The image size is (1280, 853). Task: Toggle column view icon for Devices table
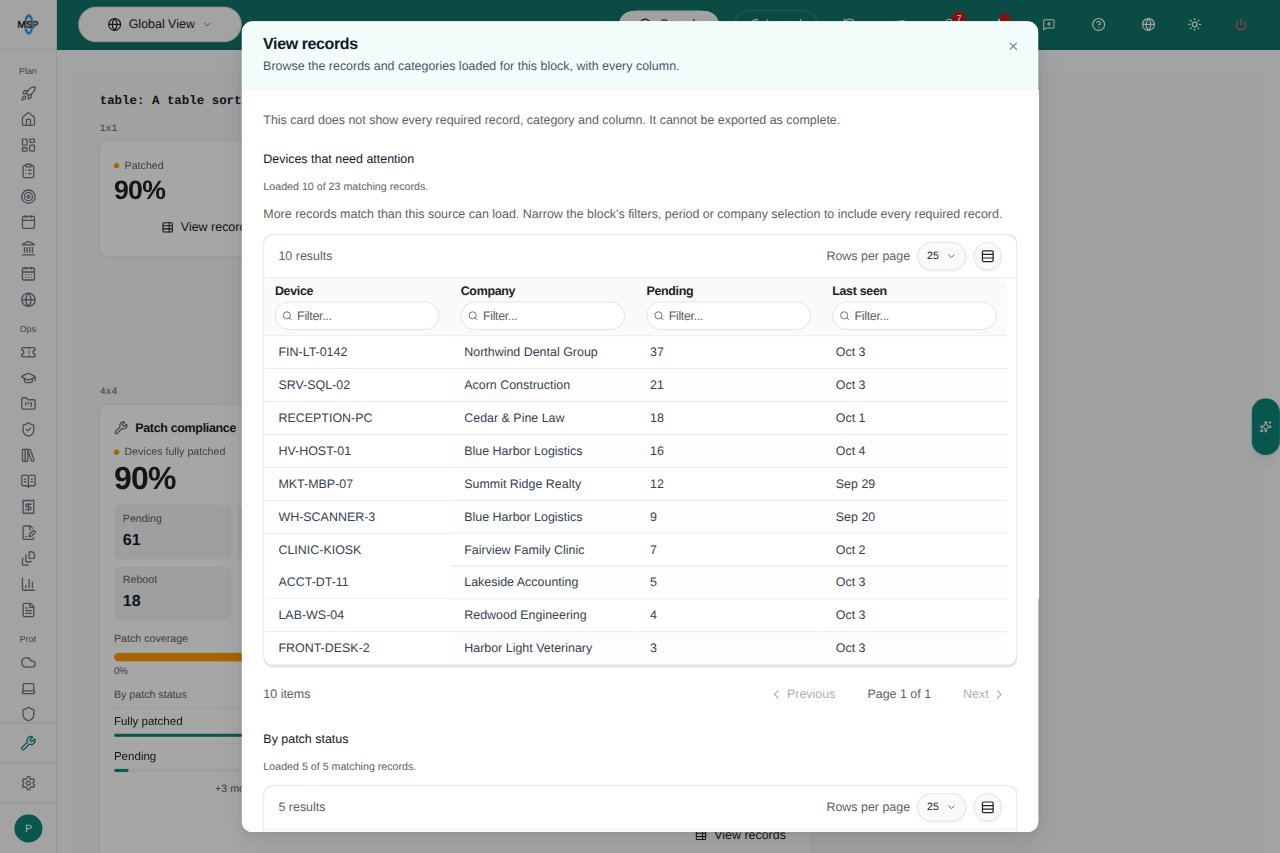(x=987, y=256)
